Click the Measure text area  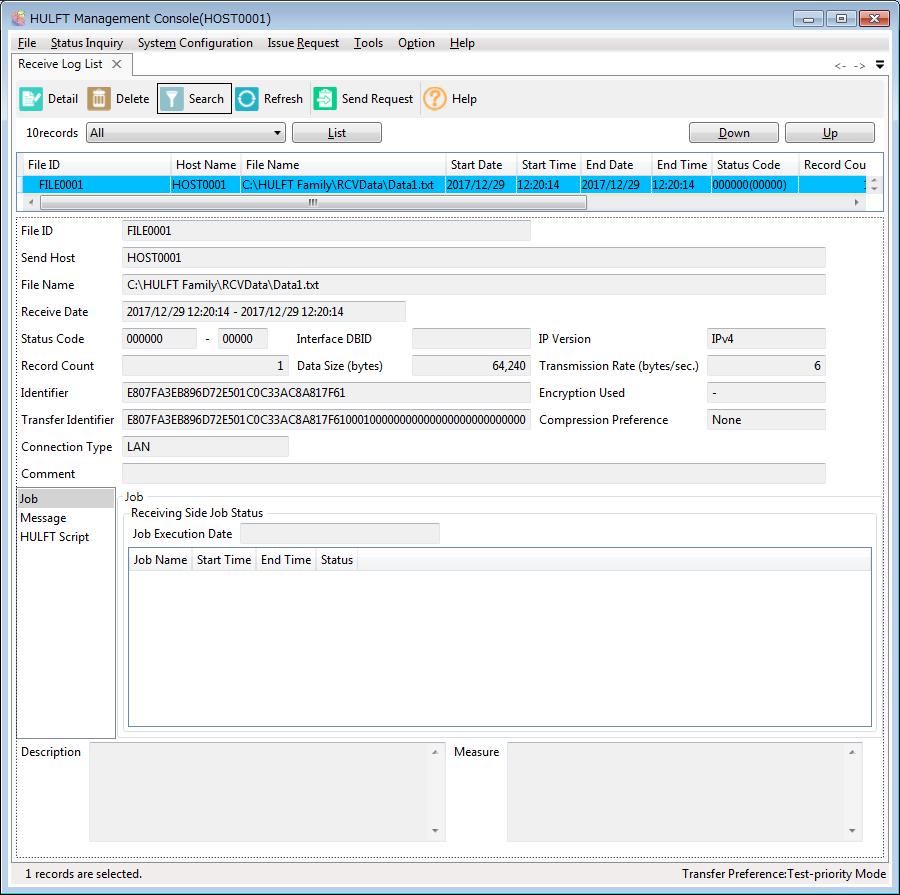coord(684,792)
